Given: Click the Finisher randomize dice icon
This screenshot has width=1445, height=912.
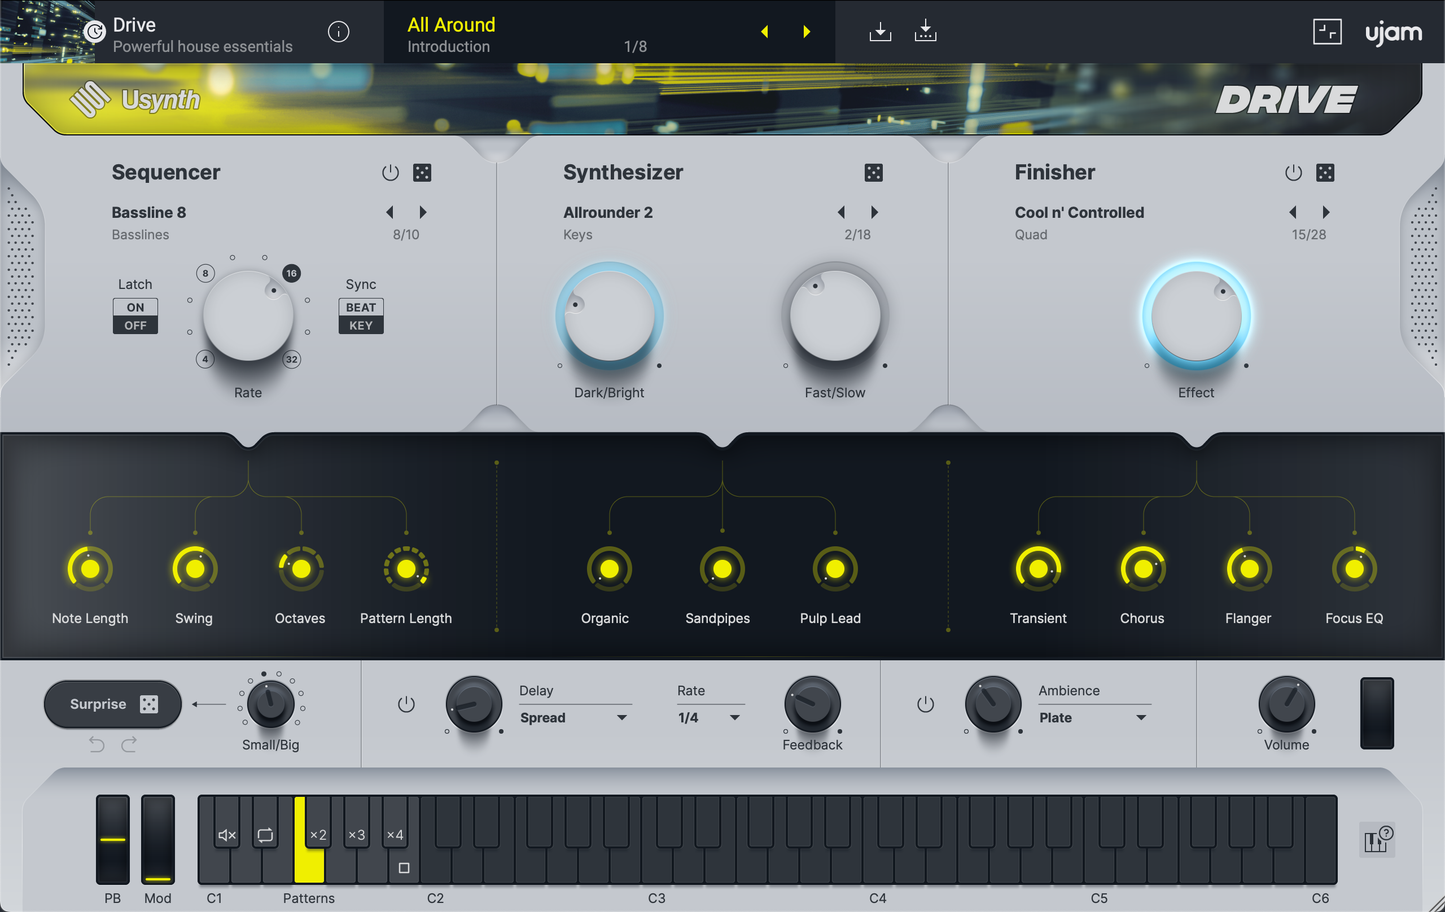Looking at the screenshot, I should (x=1325, y=173).
